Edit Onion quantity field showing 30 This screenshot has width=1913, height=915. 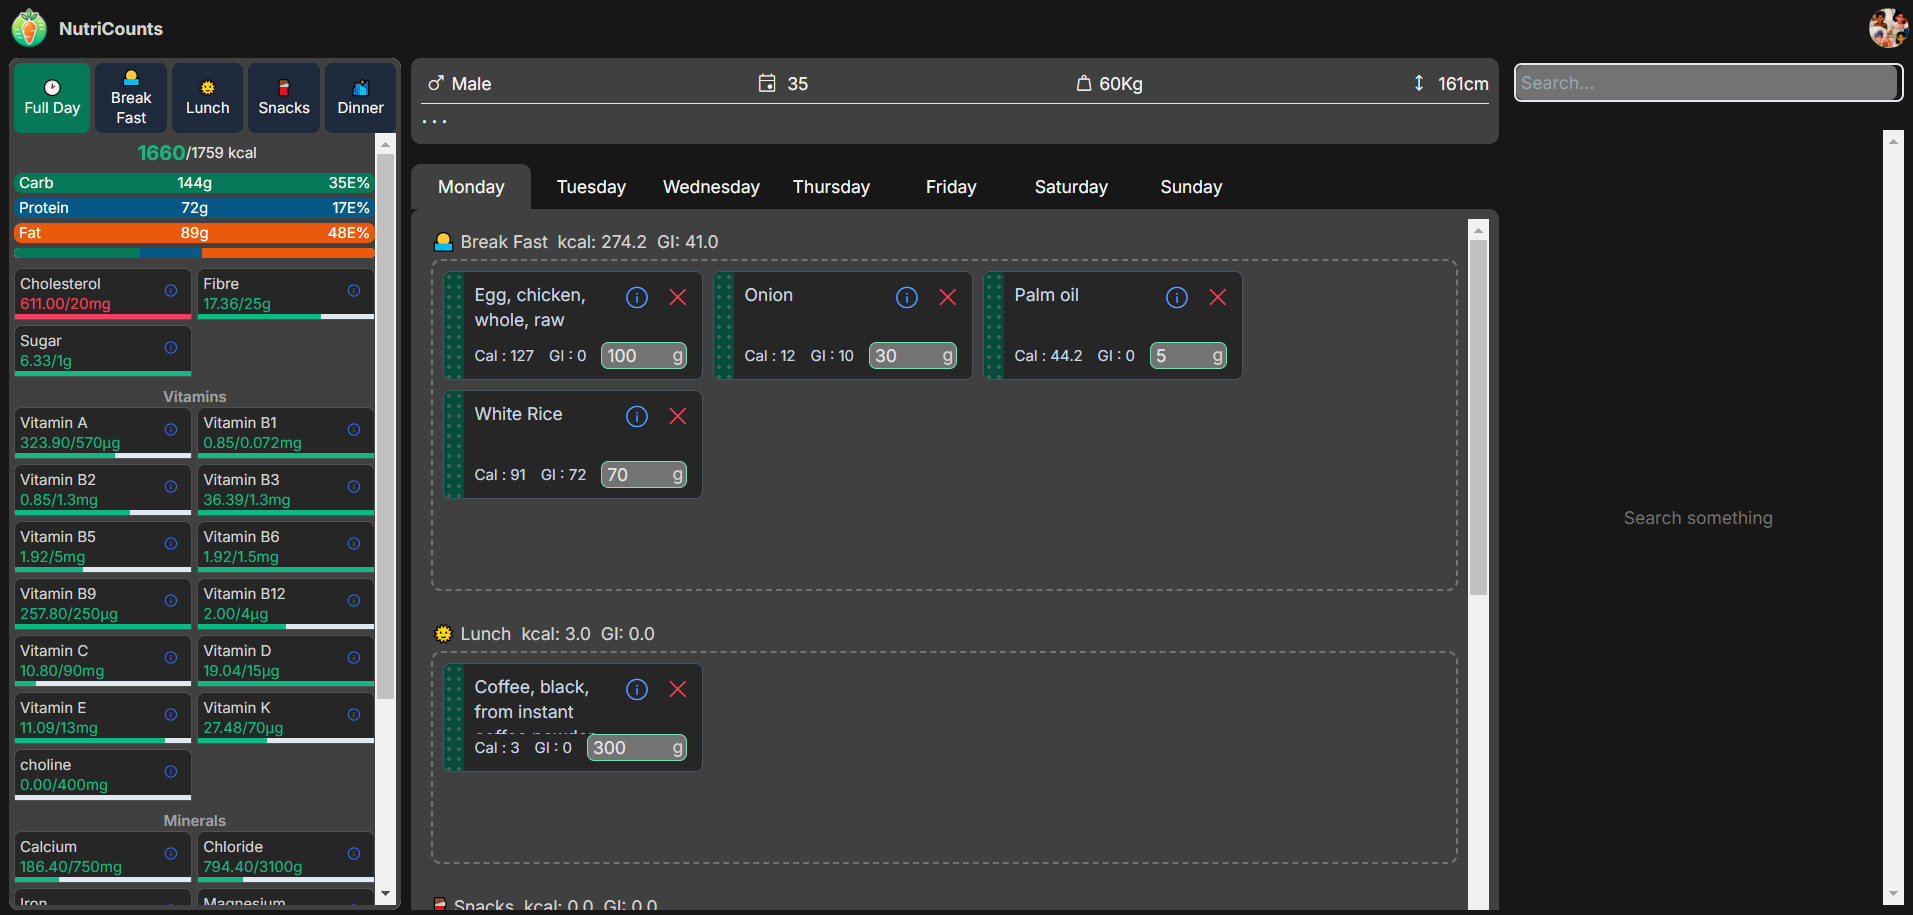(913, 356)
